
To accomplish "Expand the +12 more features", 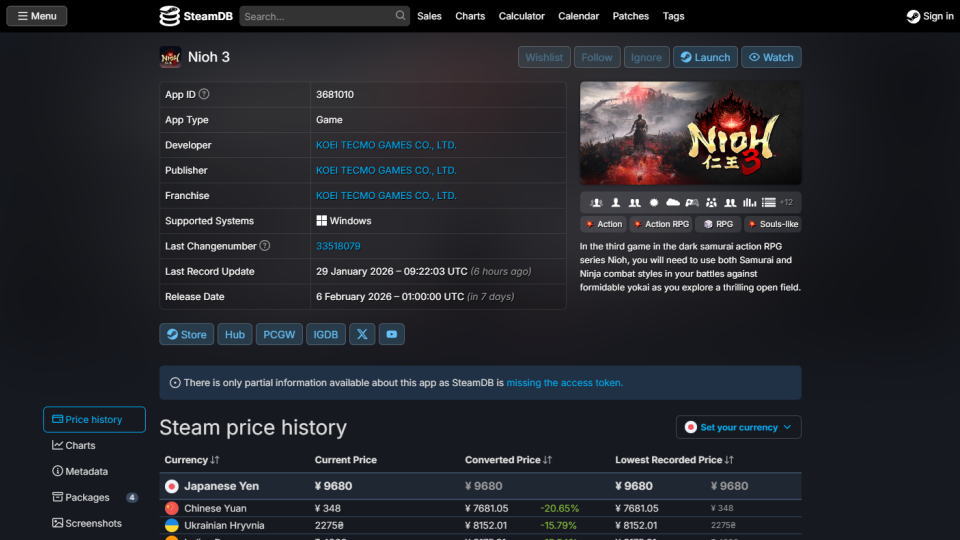I will (x=786, y=203).
